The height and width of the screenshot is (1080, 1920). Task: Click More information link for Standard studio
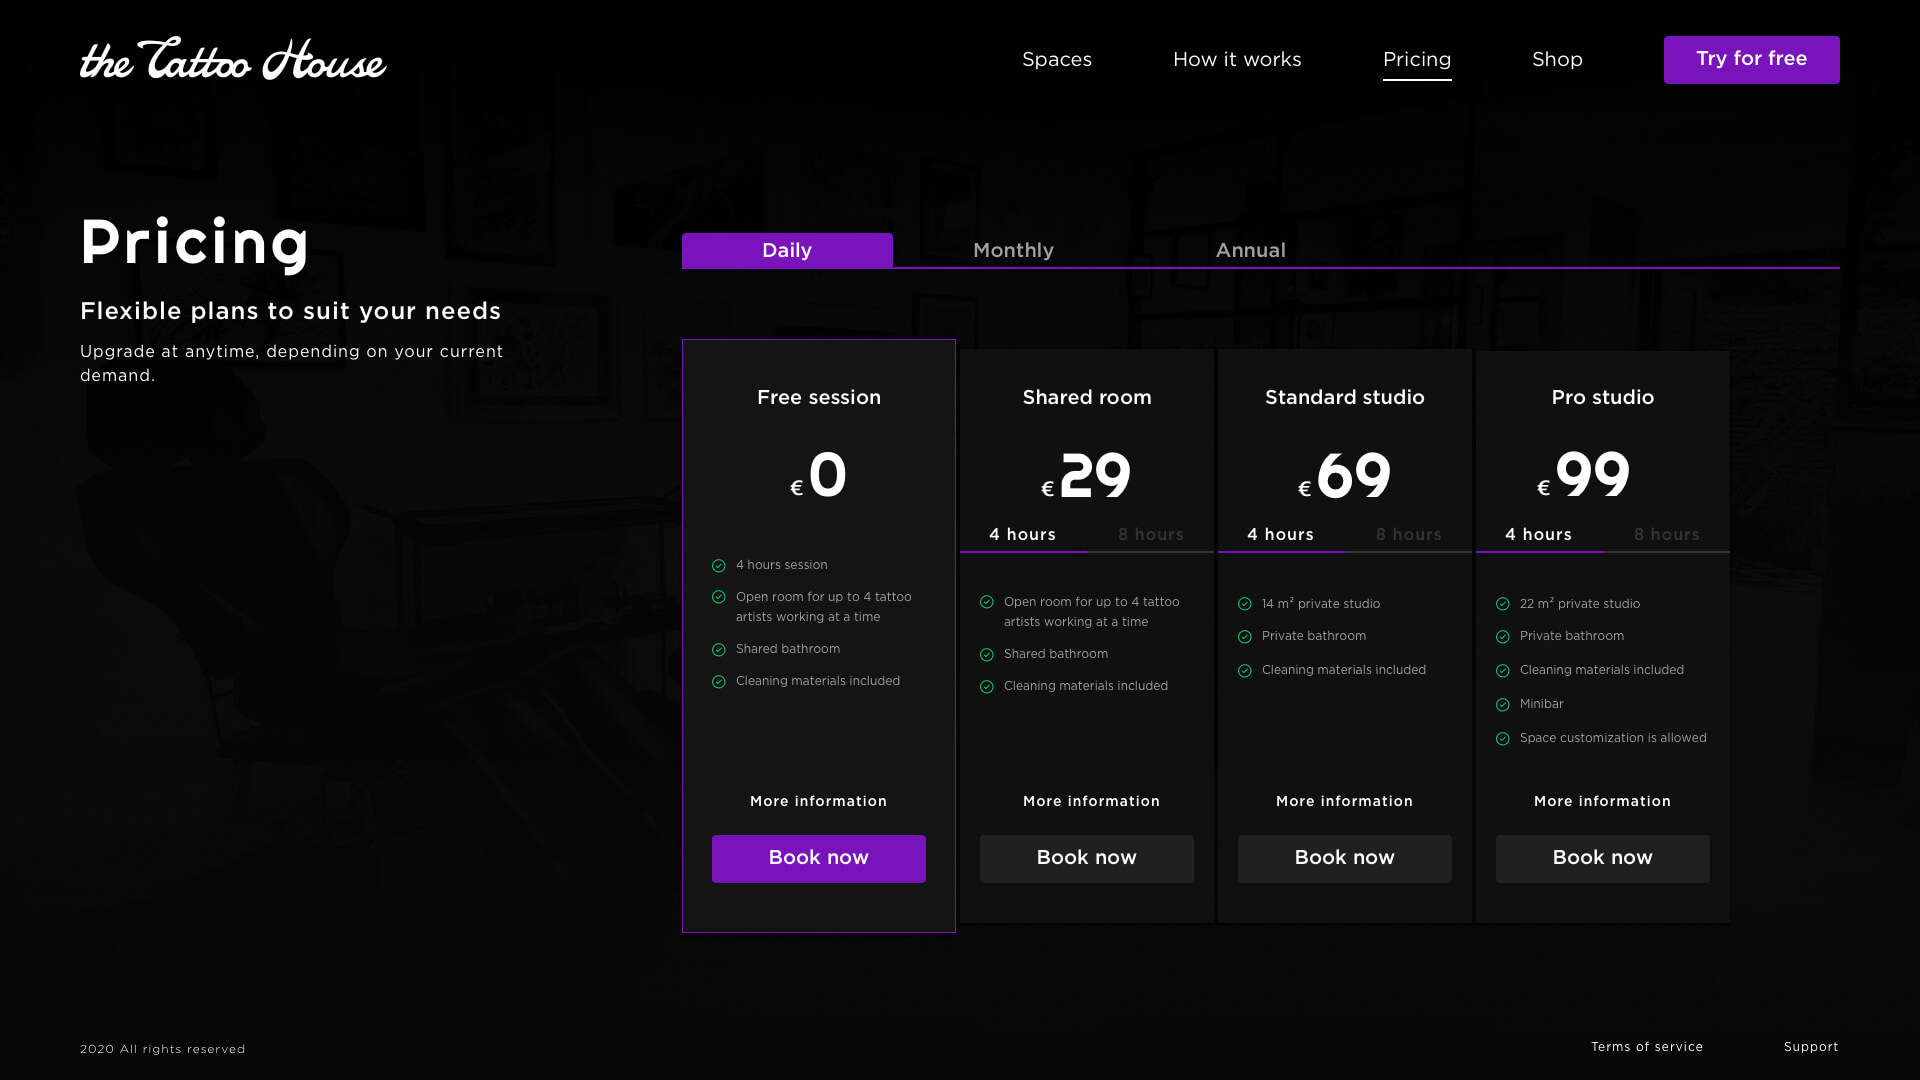pyautogui.click(x=1344, y=802)
